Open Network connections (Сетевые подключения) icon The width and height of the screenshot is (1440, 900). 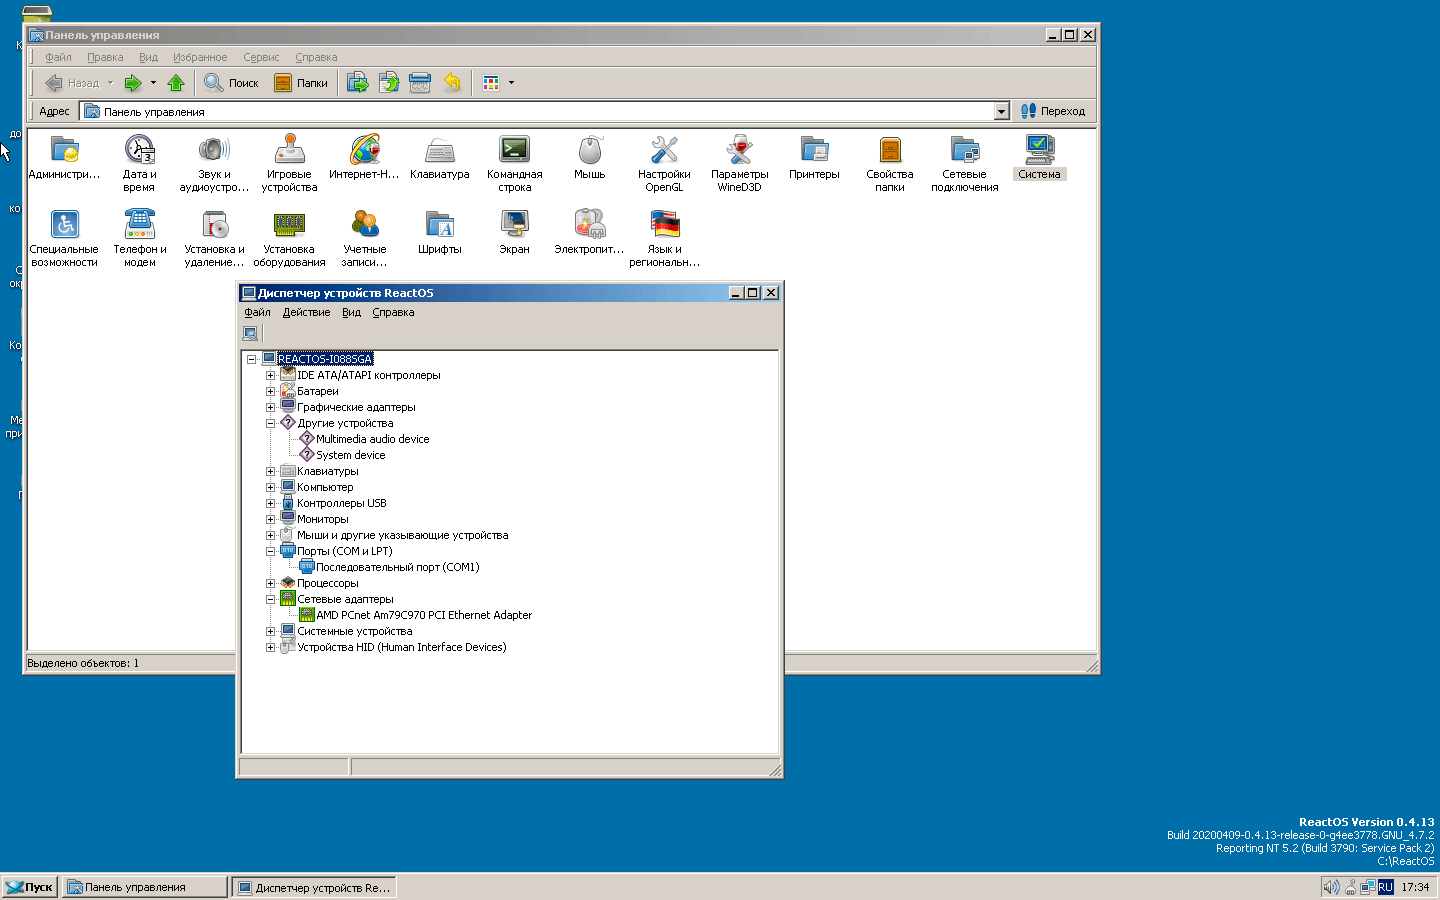tap(964, 152)
